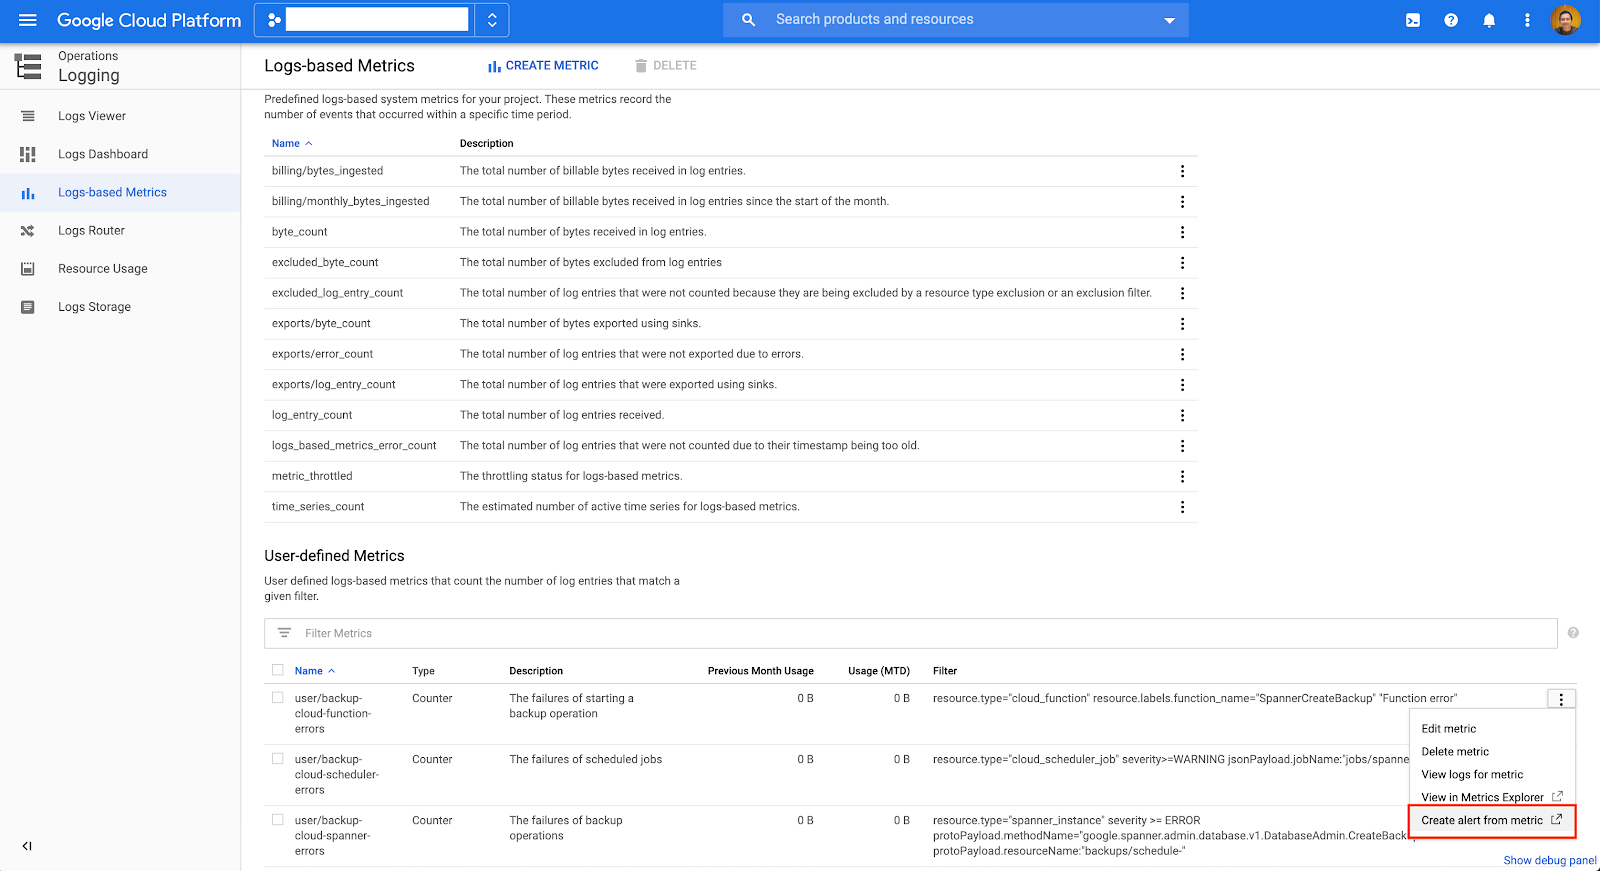This screenshot has width=1600, height=871.
Task: Open more options for time_series_count metric
Action: [x=1182, y=507]
